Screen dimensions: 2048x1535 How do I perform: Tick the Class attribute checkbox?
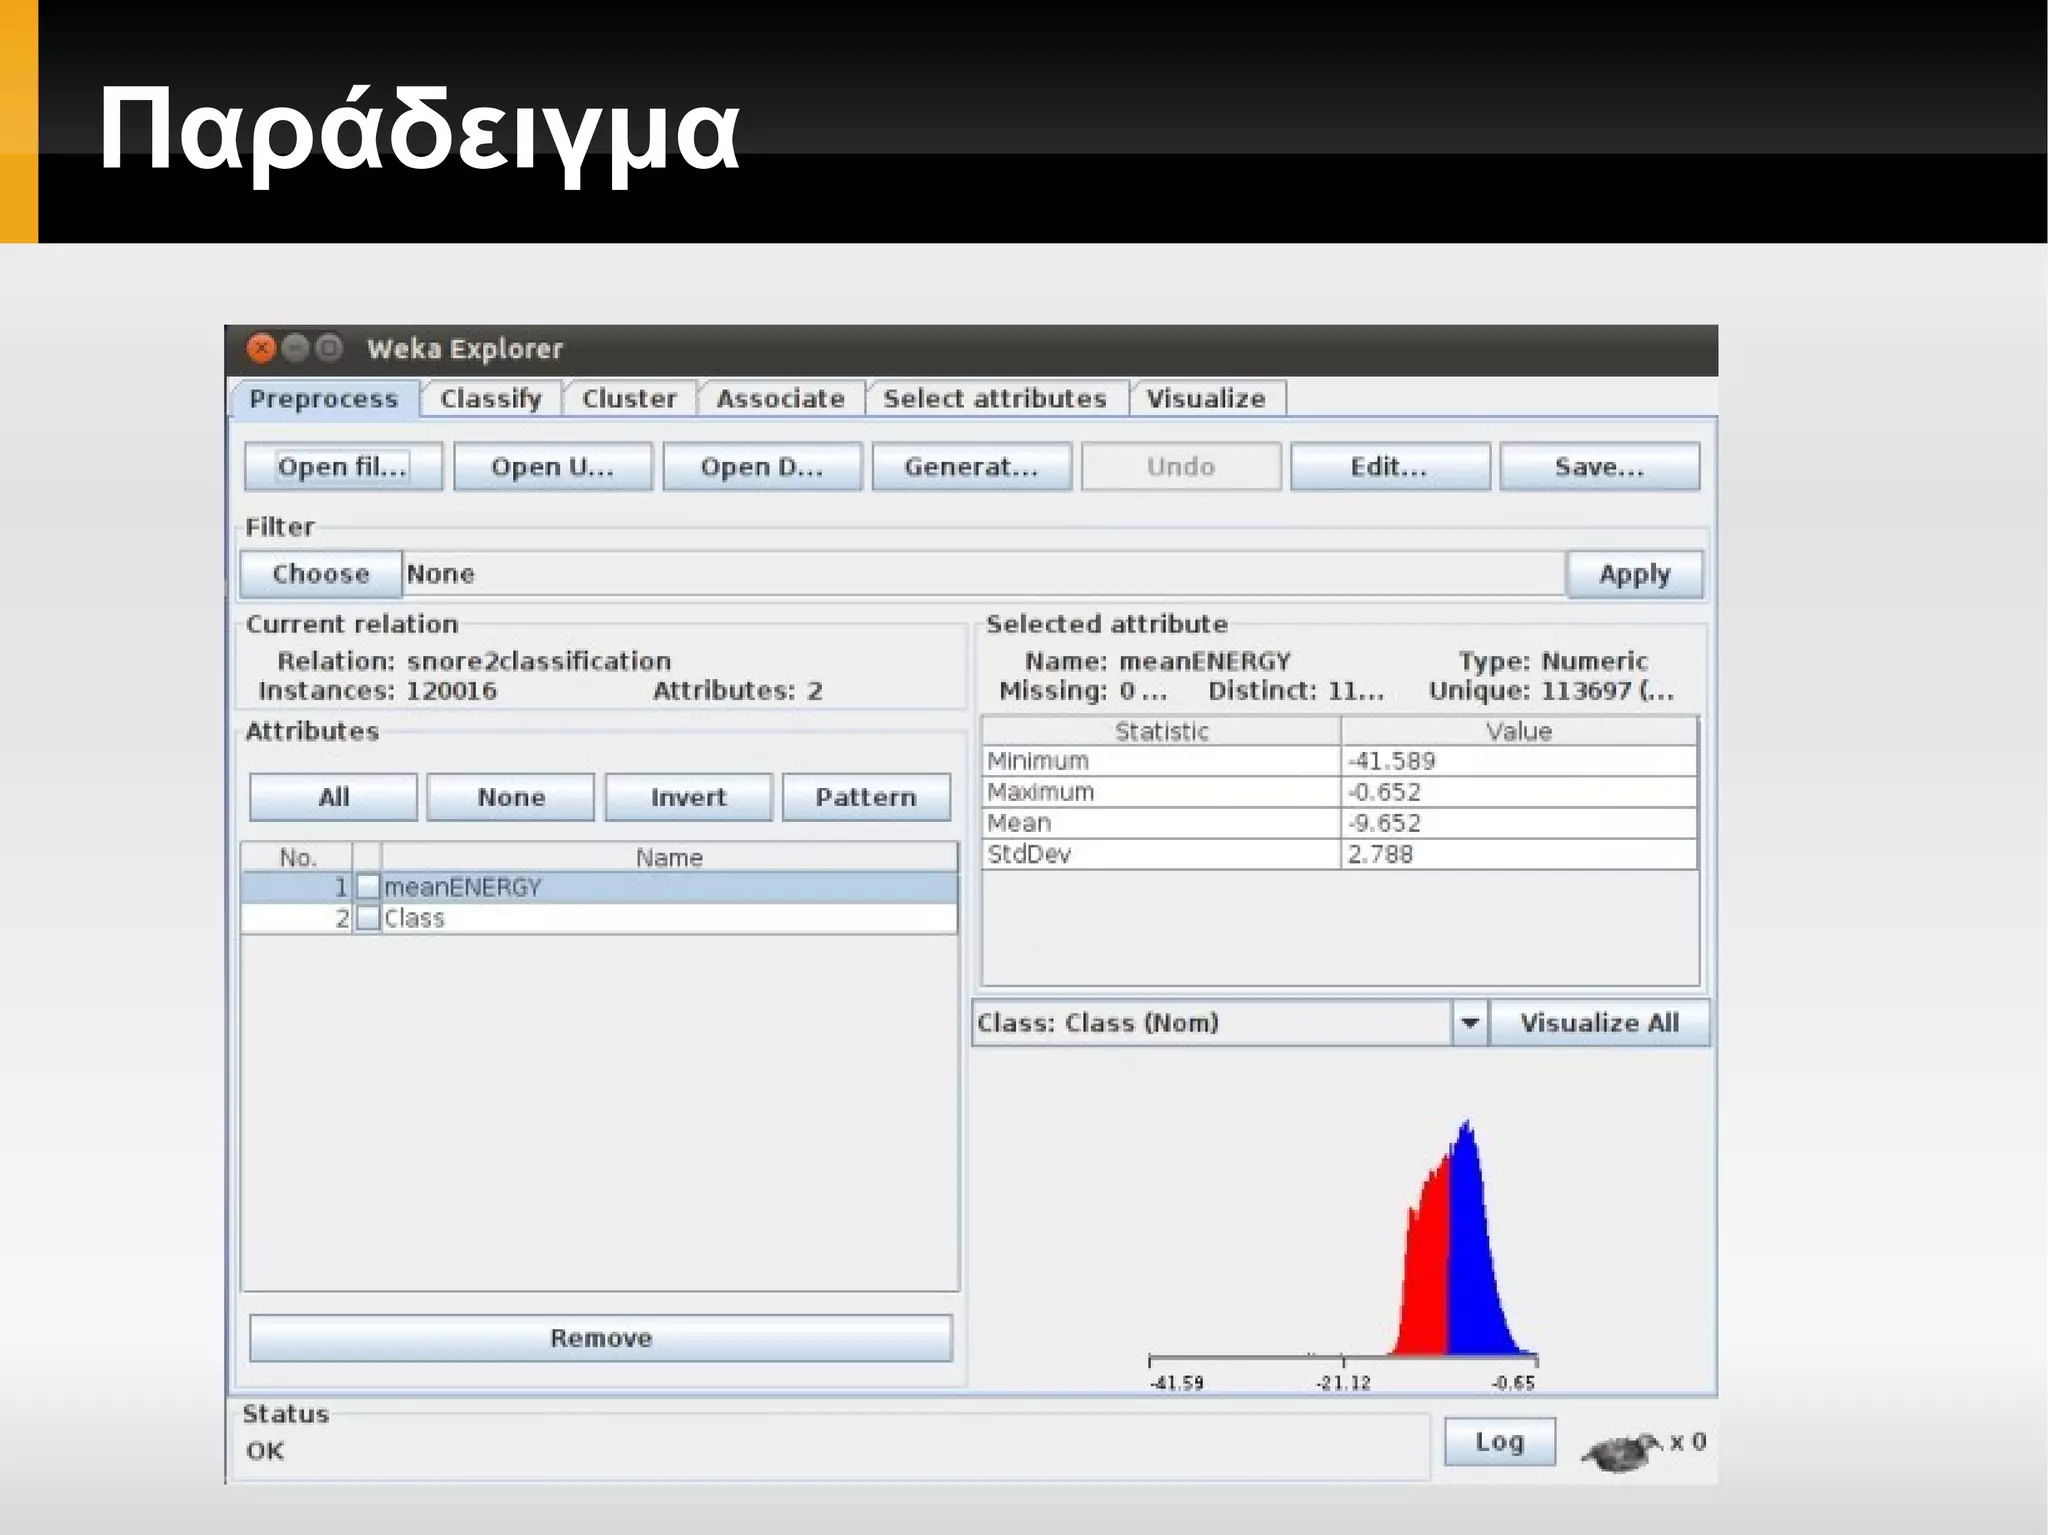pos(368,918)
